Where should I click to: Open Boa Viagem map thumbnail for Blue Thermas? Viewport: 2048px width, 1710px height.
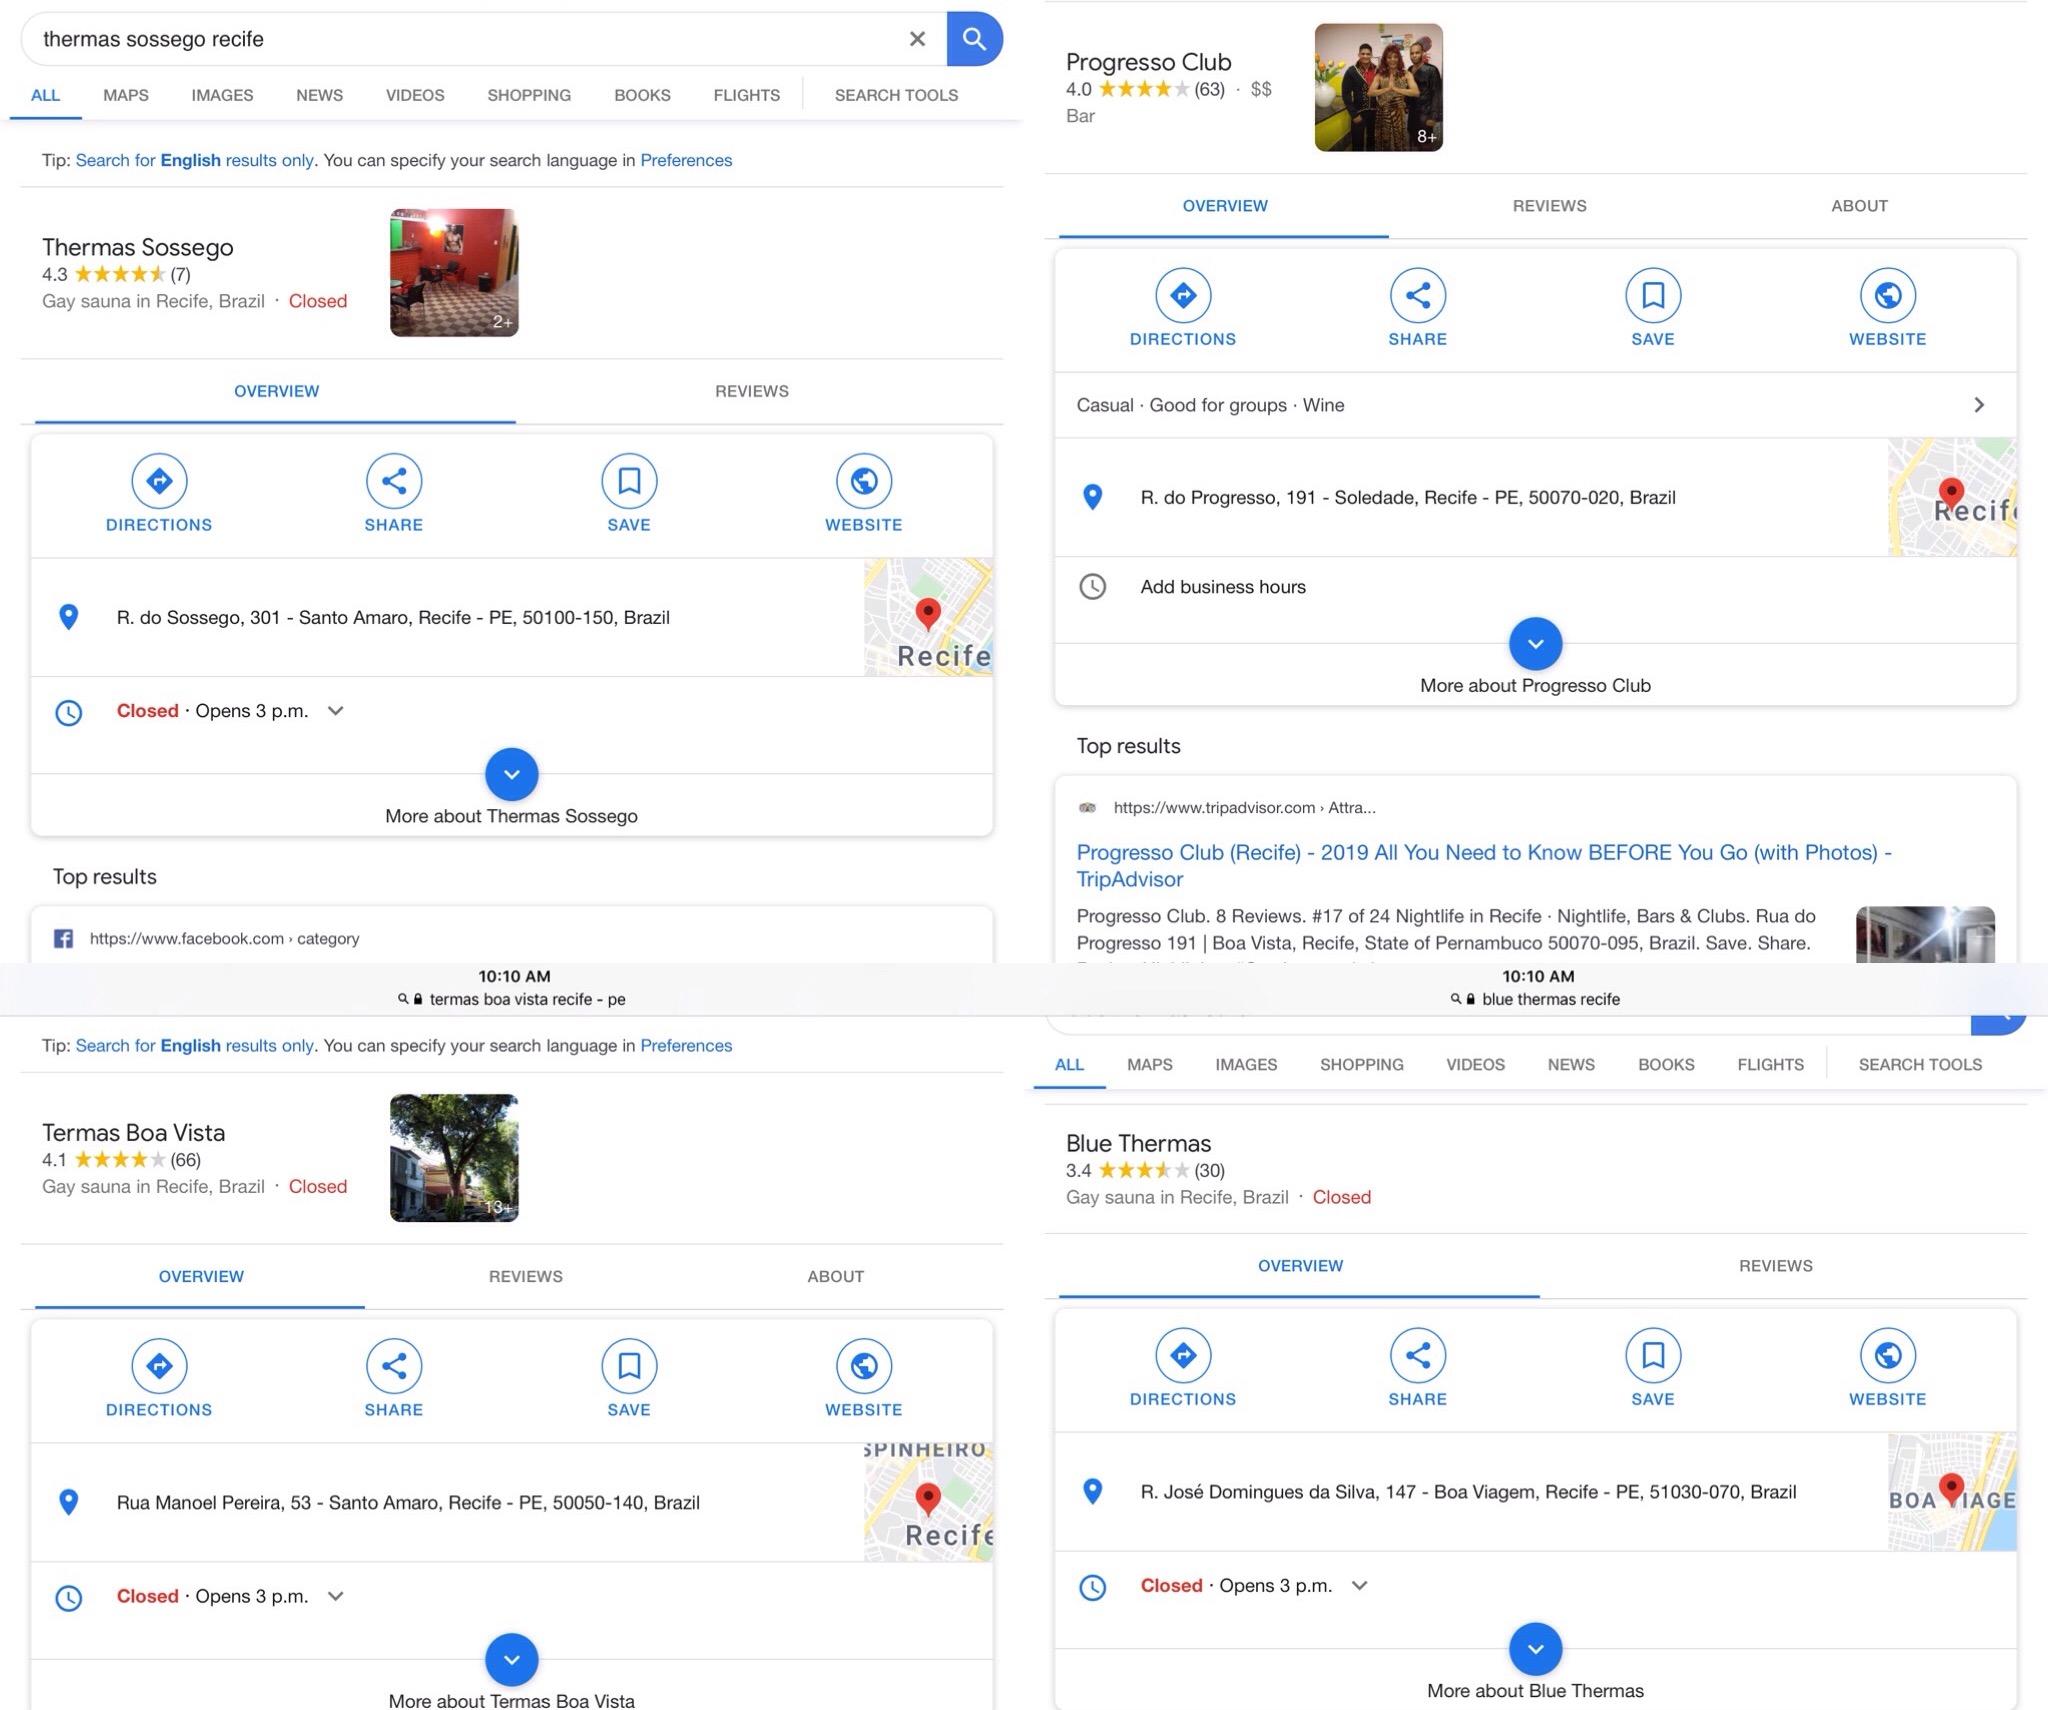[1952, 1492]
